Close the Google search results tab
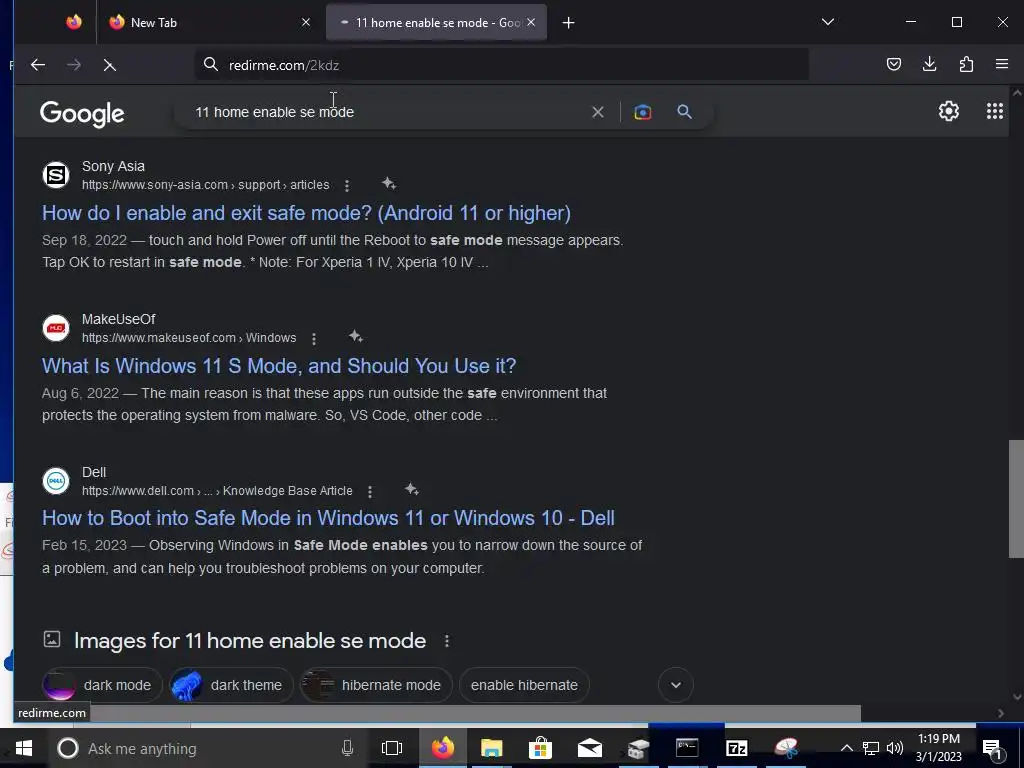1024x768 pixels. coord(531,22)
